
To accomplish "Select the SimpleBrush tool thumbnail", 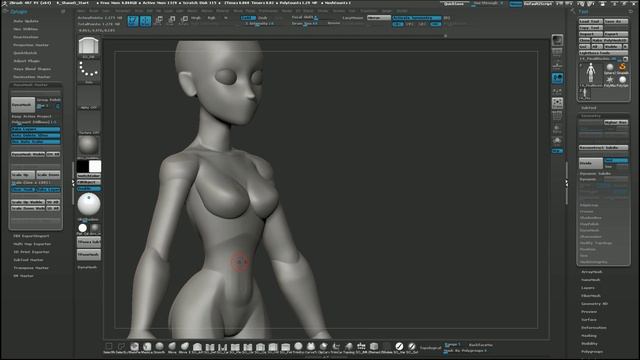I will pyautogui.click(x=622, y=69).
